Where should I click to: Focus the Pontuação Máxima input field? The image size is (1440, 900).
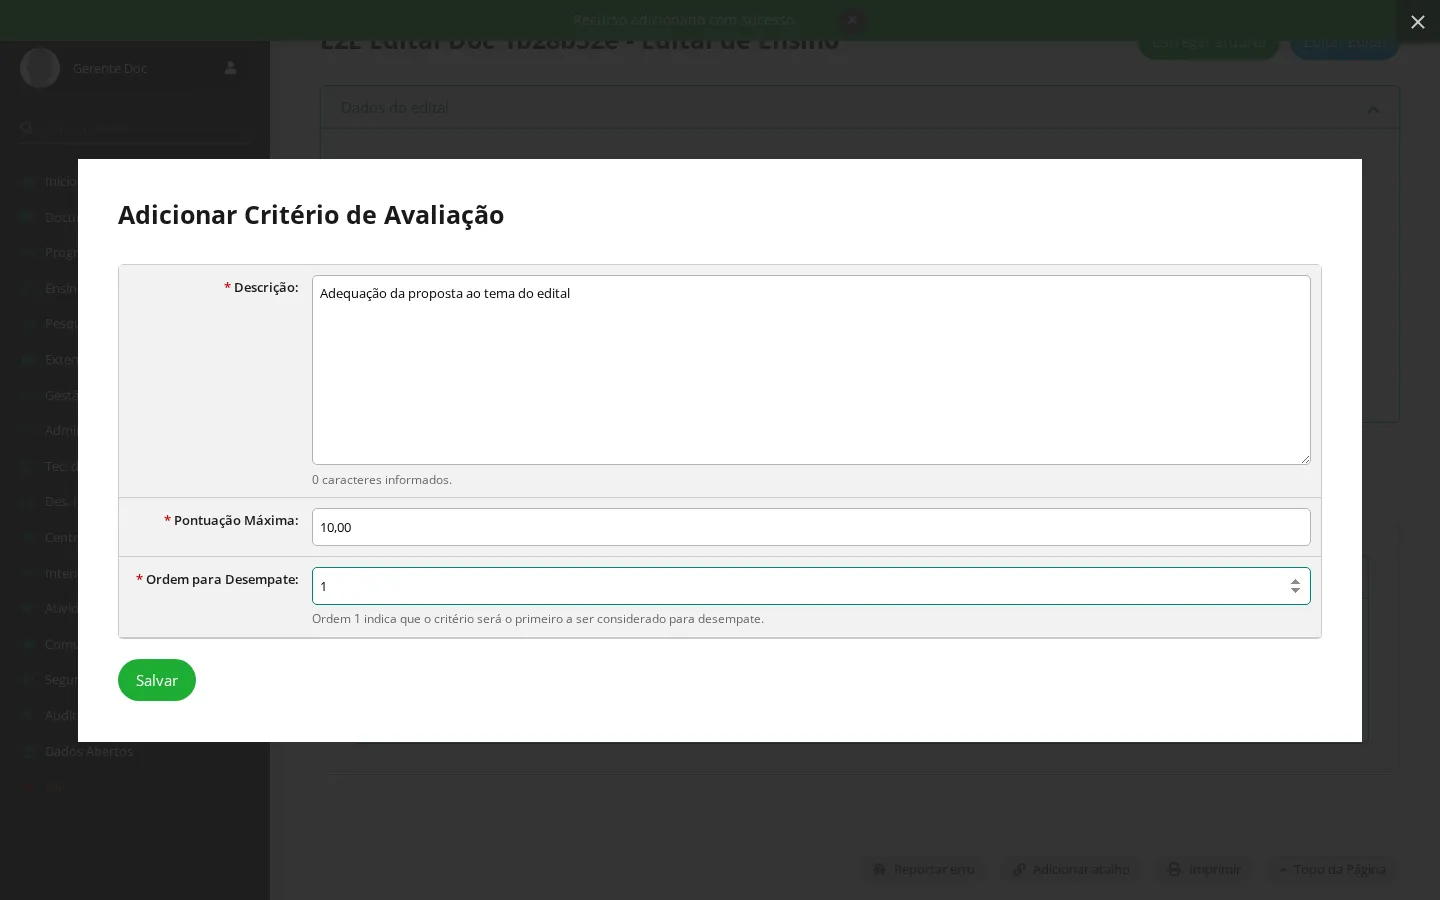(811, 527)
